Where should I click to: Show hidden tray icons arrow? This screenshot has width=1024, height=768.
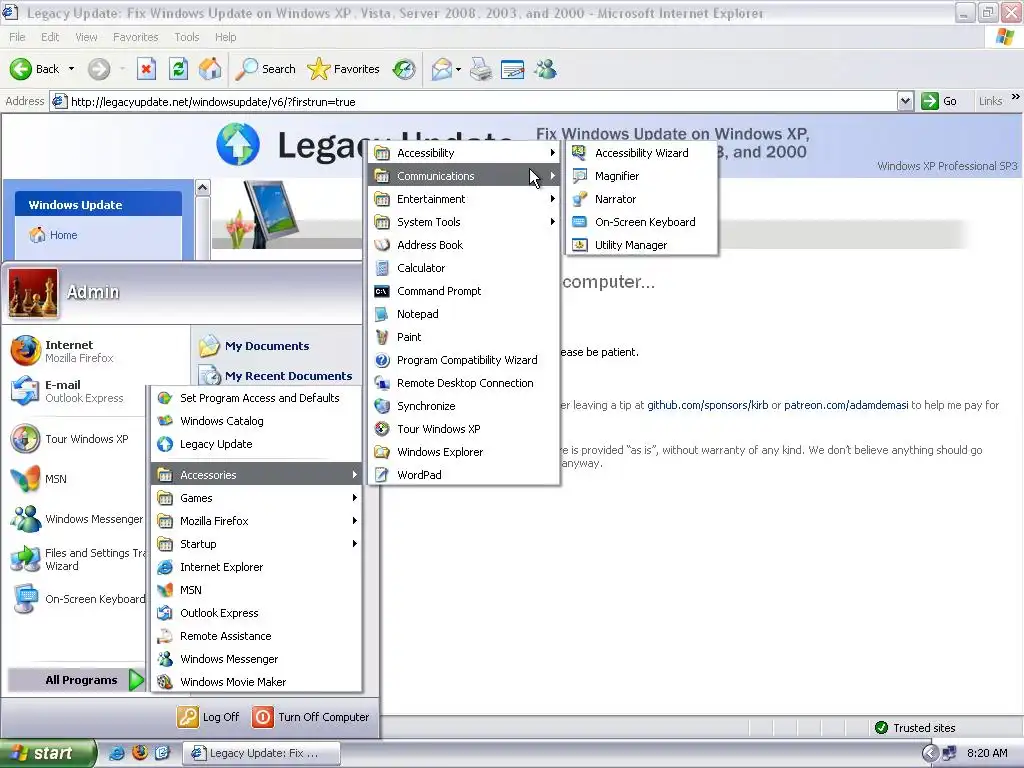[x=930, y=753]
